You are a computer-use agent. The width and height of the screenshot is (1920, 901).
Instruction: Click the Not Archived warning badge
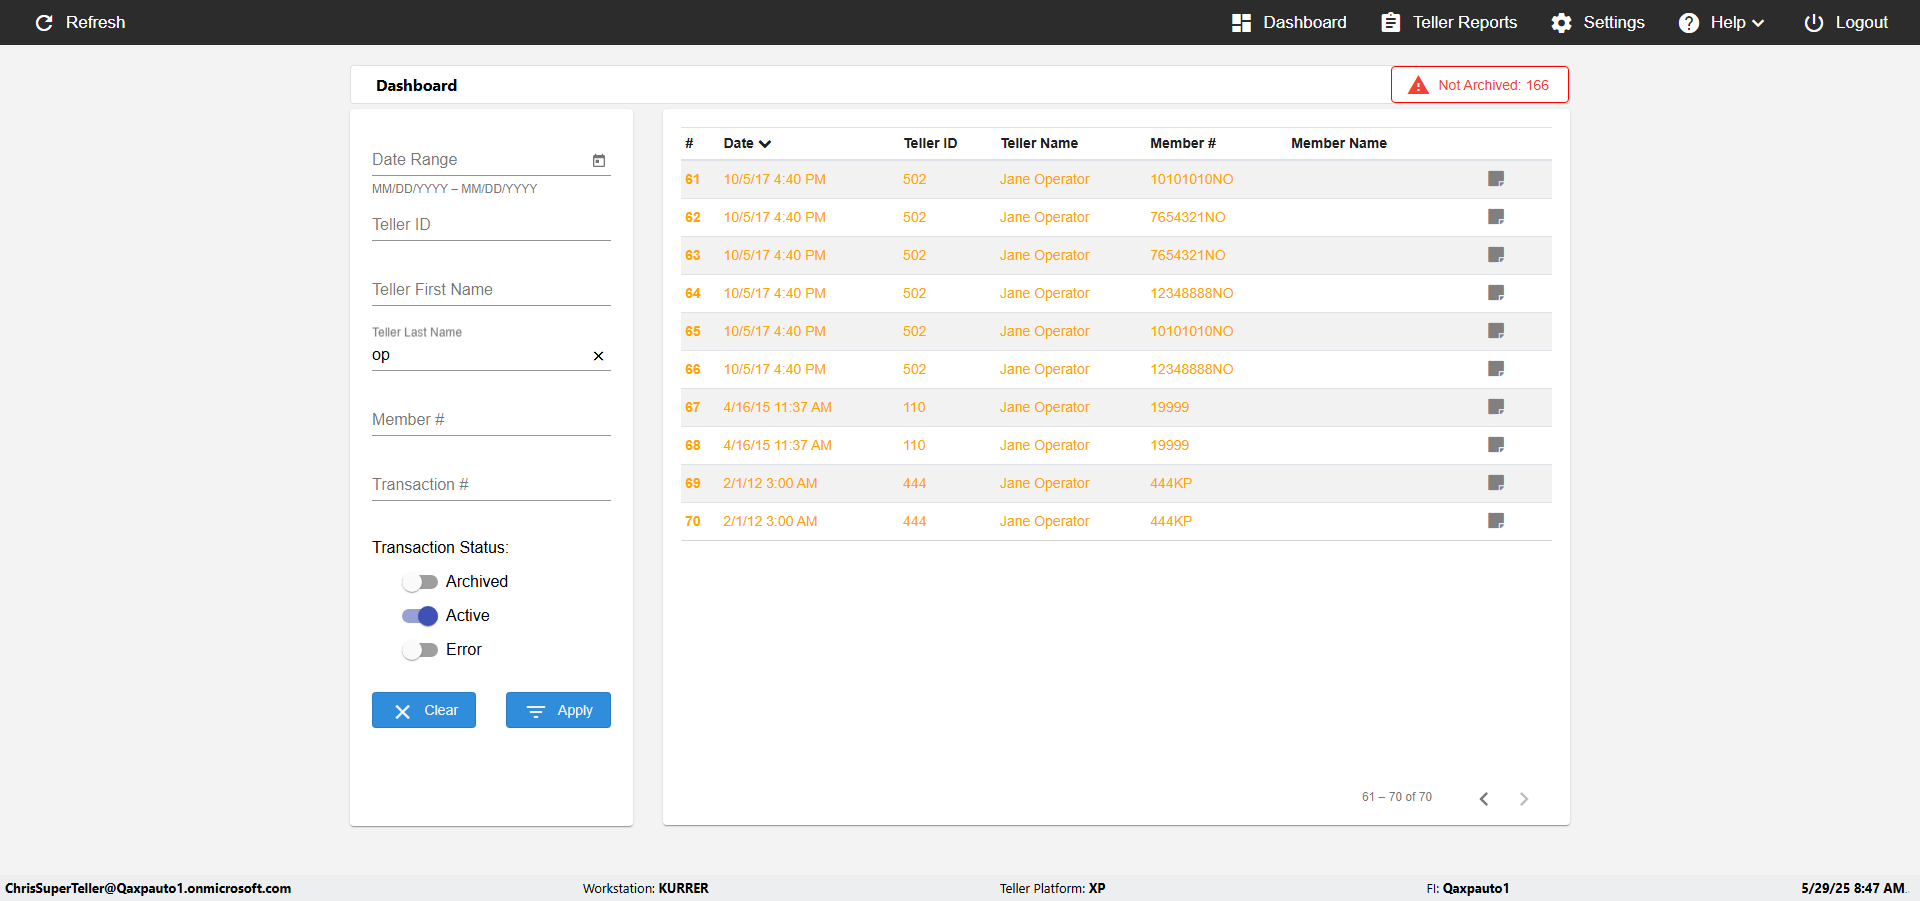click(x=1479, y=85)
